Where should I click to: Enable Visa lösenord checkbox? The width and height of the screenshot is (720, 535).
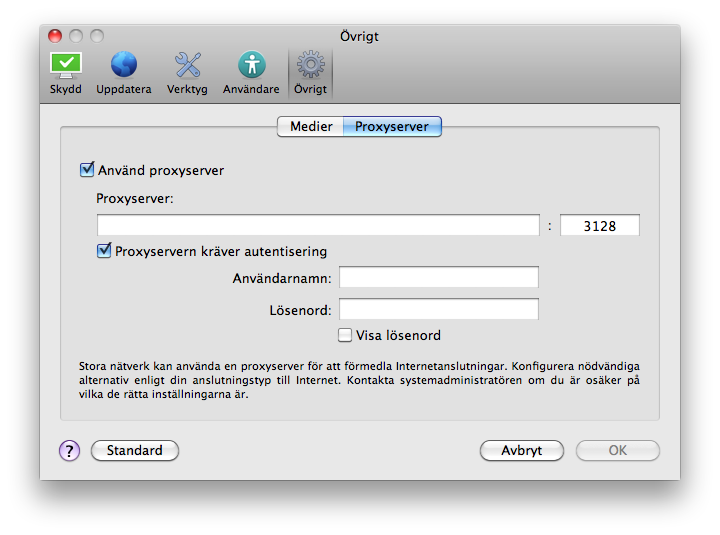click(345, 335)
